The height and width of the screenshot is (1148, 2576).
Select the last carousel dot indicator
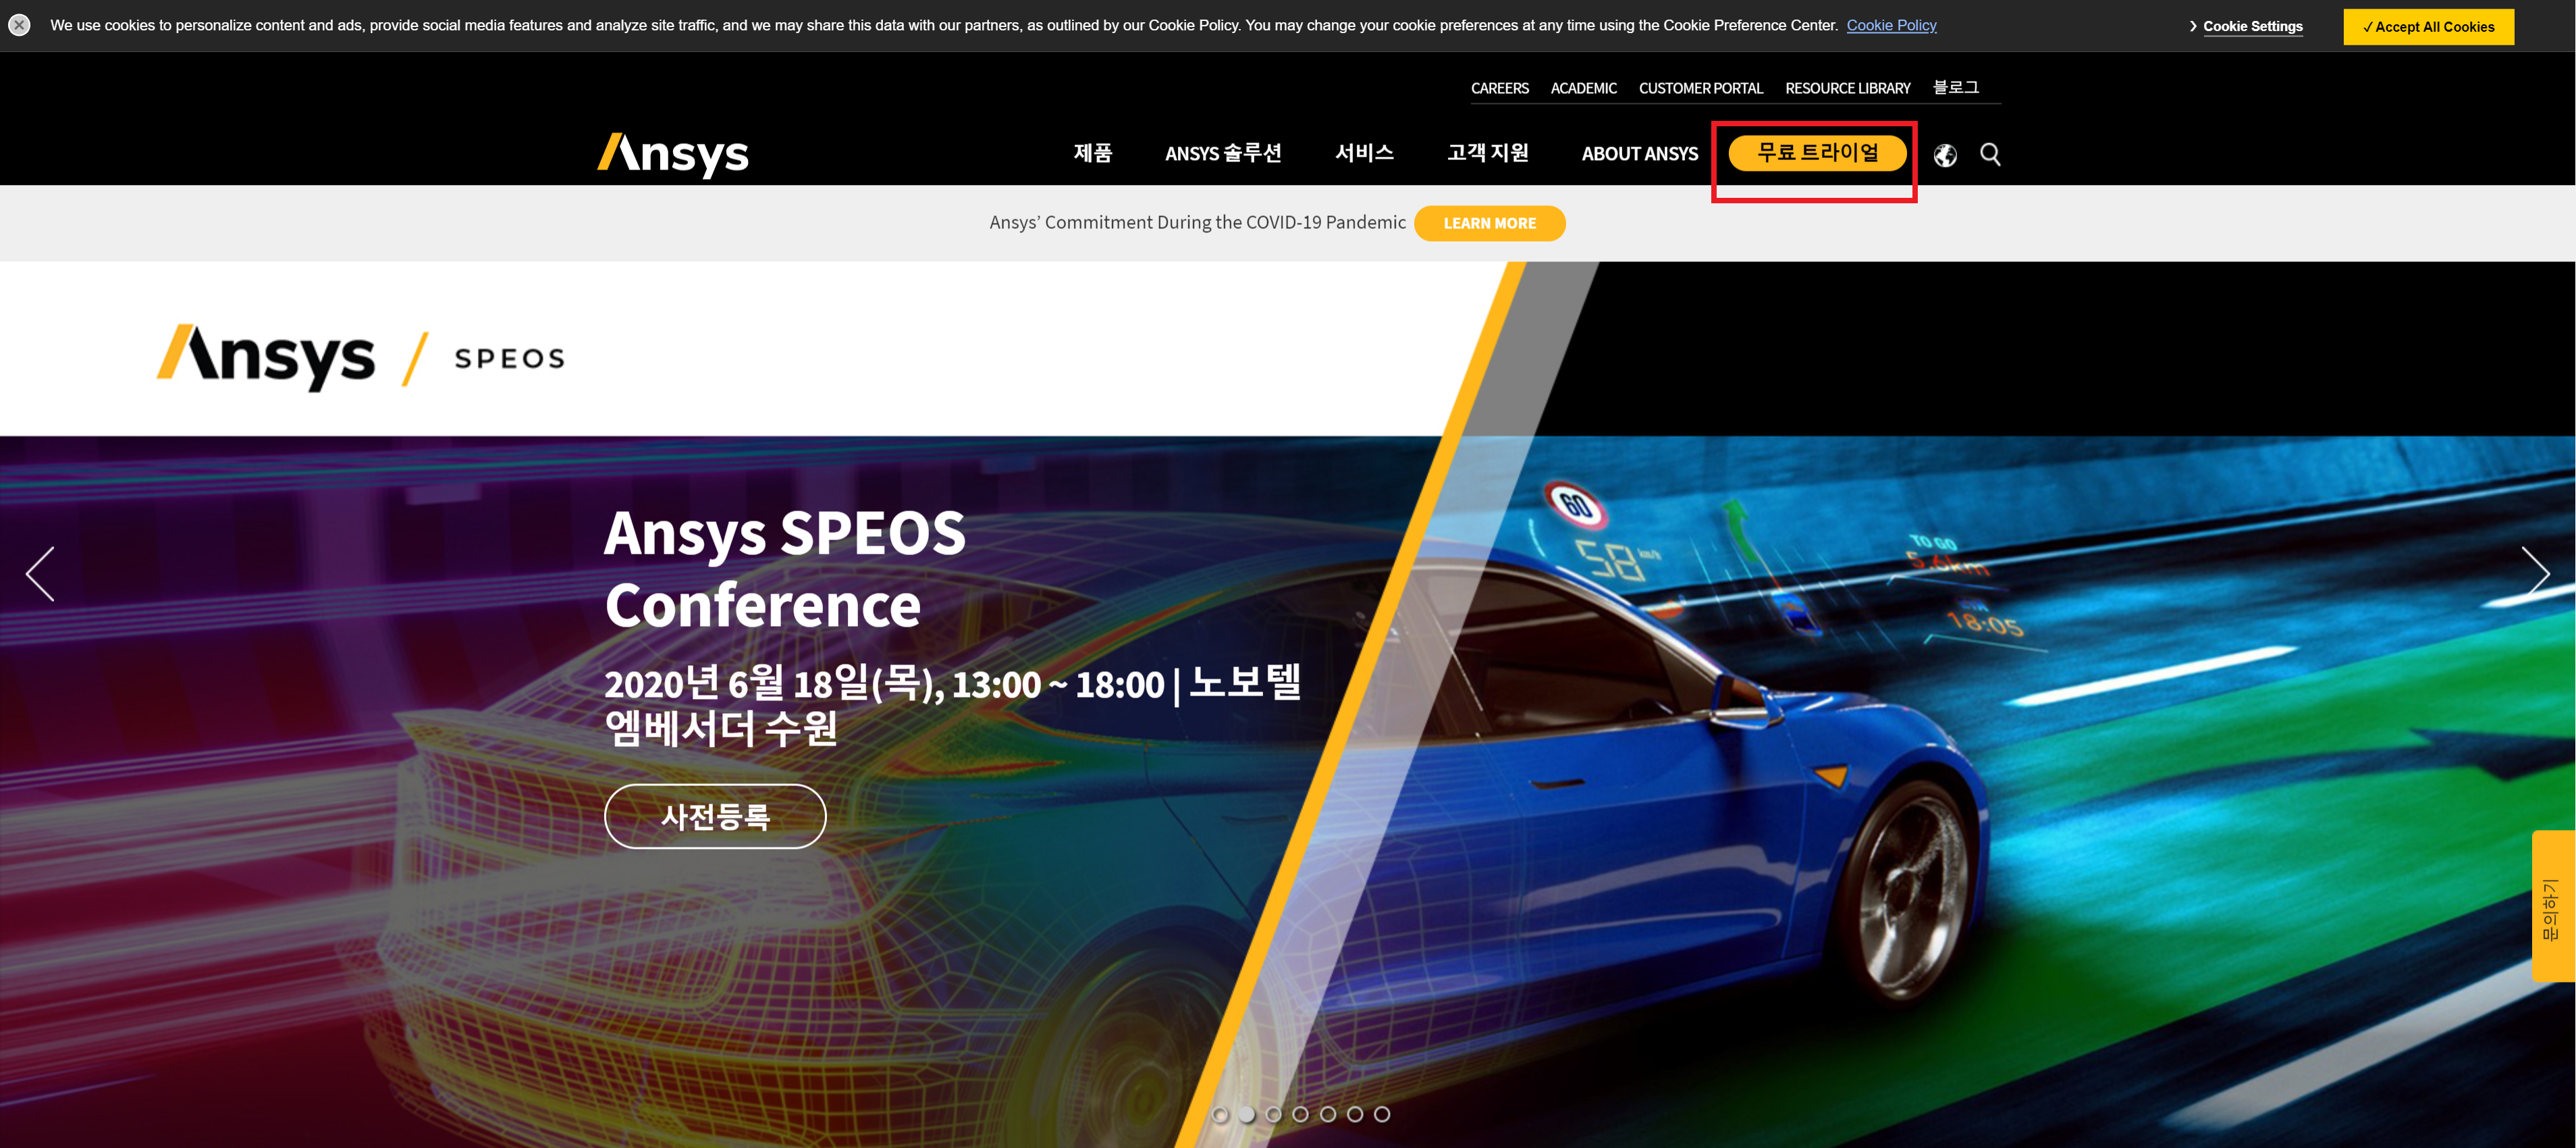pos(1382,1114)
